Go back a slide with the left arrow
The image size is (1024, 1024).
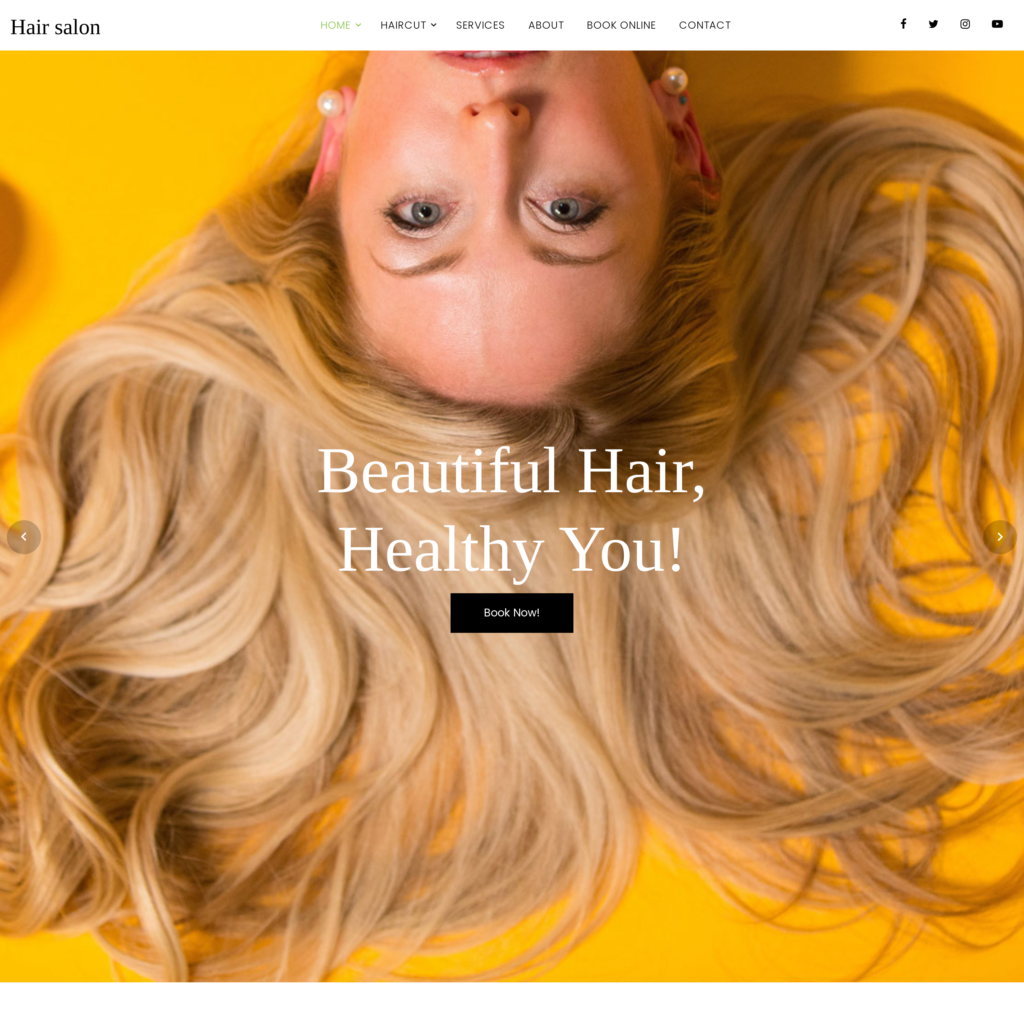coord(23,537)
